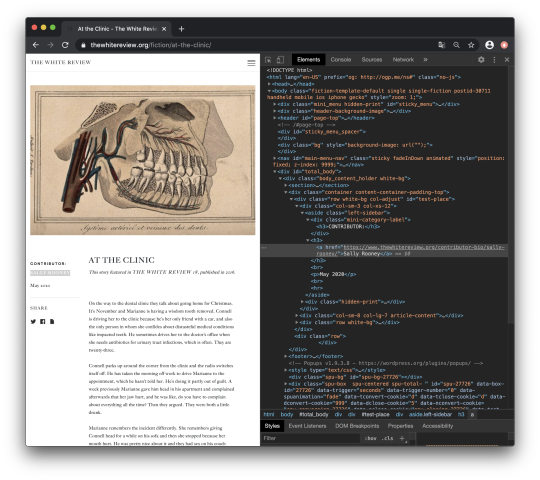This screenshot has height=480, width=540.
Task: Open the site hamburger menu
Action: [x=251, y=63]
